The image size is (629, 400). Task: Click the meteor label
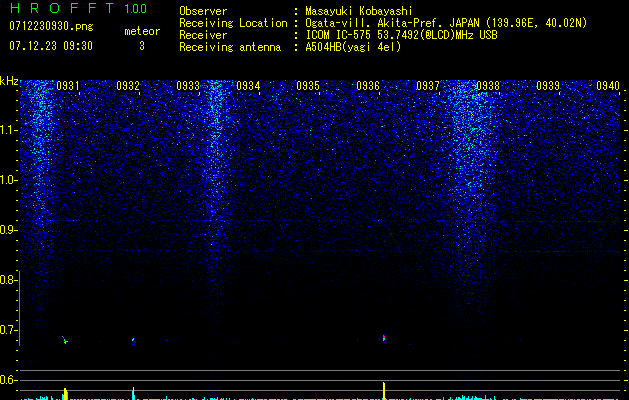[x=142, y=31]
